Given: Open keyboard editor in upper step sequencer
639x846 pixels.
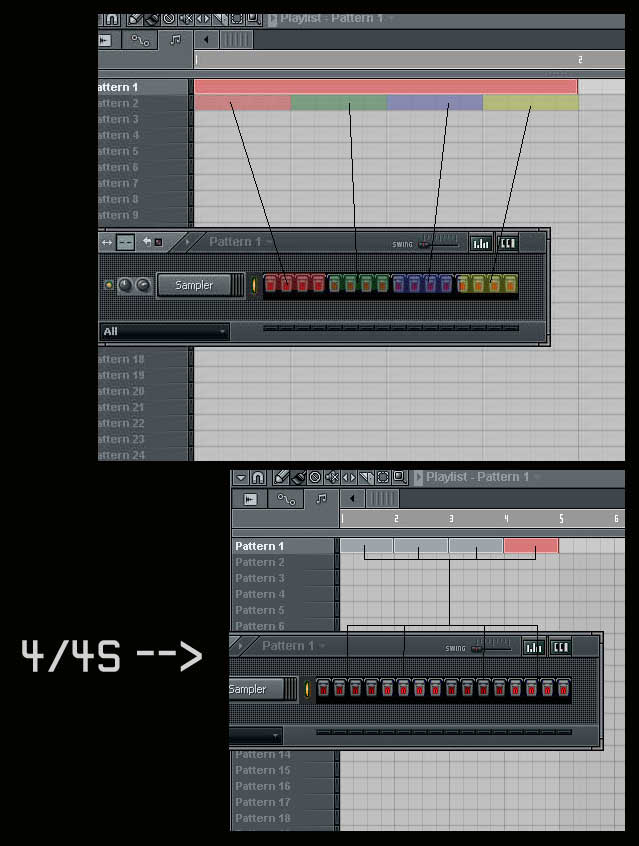Looking at the screenshot, I should (507, 242).
